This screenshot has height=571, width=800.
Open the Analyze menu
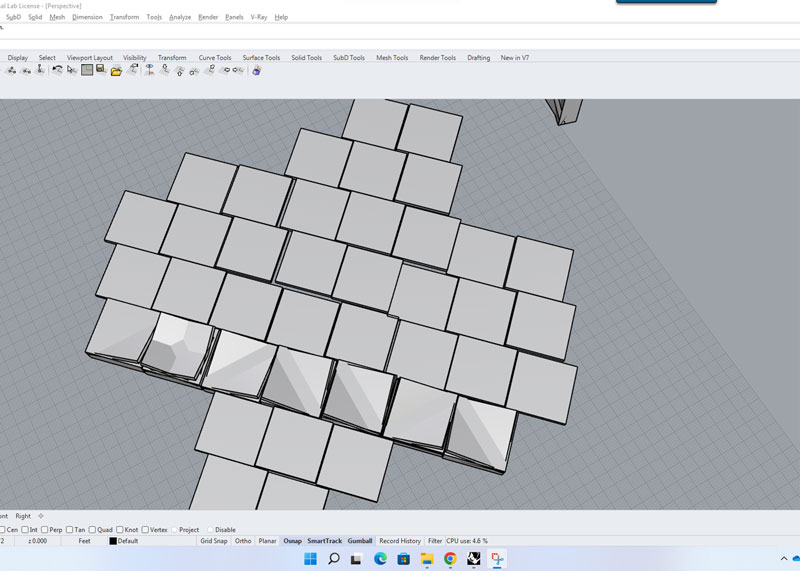pyautogui.click(x=180, y=17)
